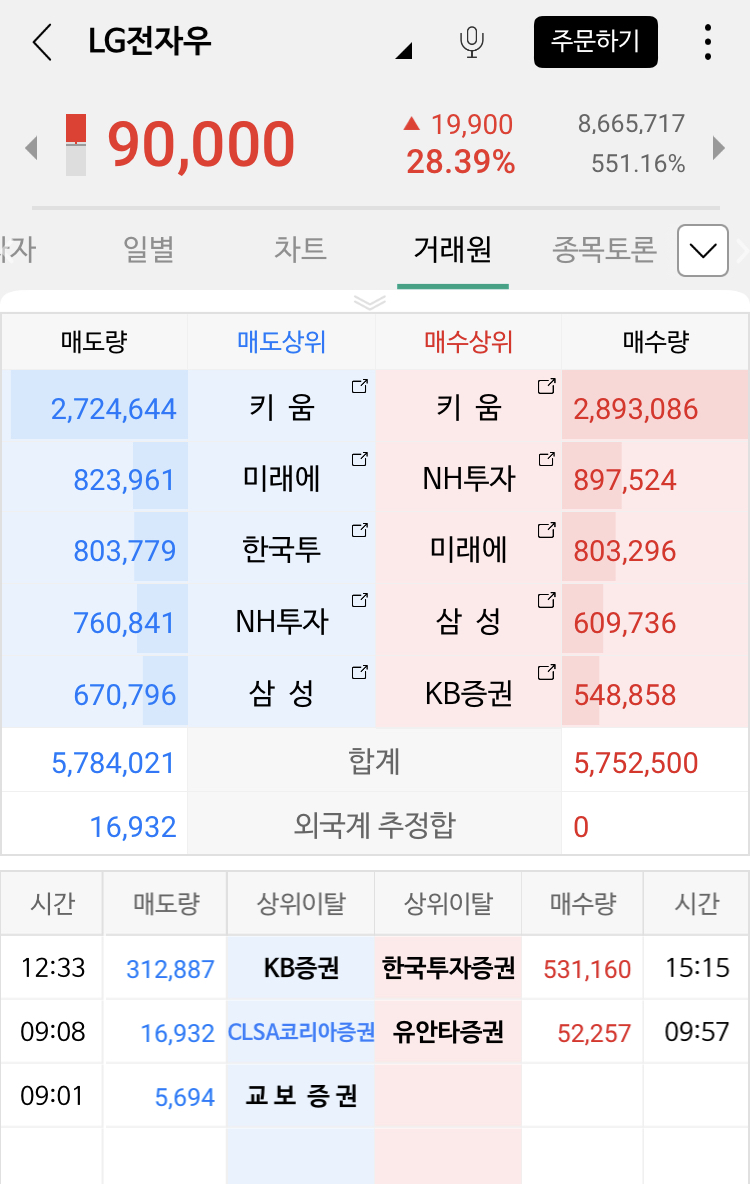Select CLSA코리아증권 in the 상위이탈 list

301,1031
